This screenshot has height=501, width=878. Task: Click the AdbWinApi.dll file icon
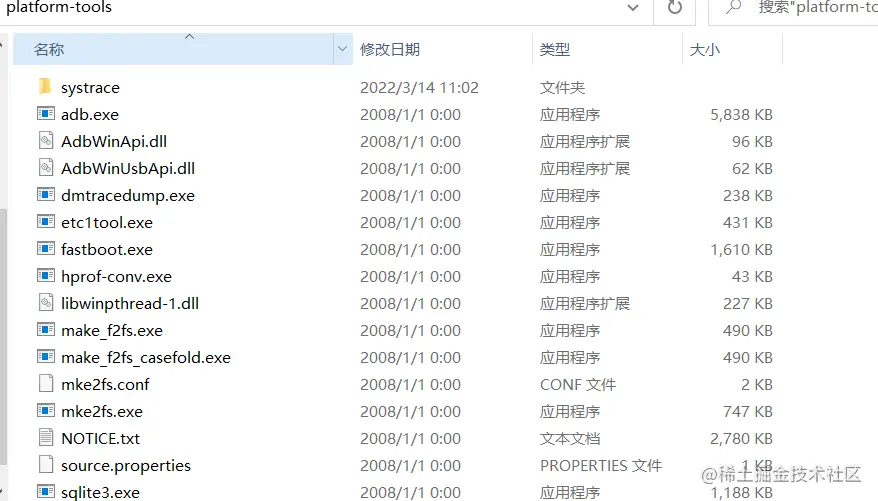(46, 141)
